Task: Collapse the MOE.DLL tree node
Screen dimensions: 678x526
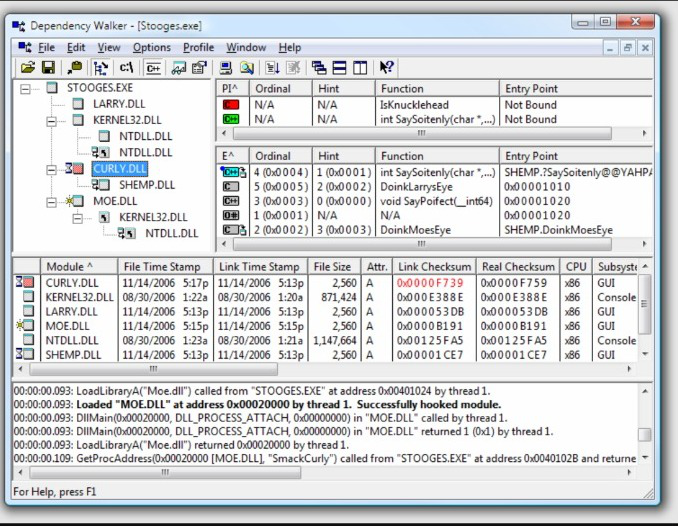Action: (x=51, y=202)
